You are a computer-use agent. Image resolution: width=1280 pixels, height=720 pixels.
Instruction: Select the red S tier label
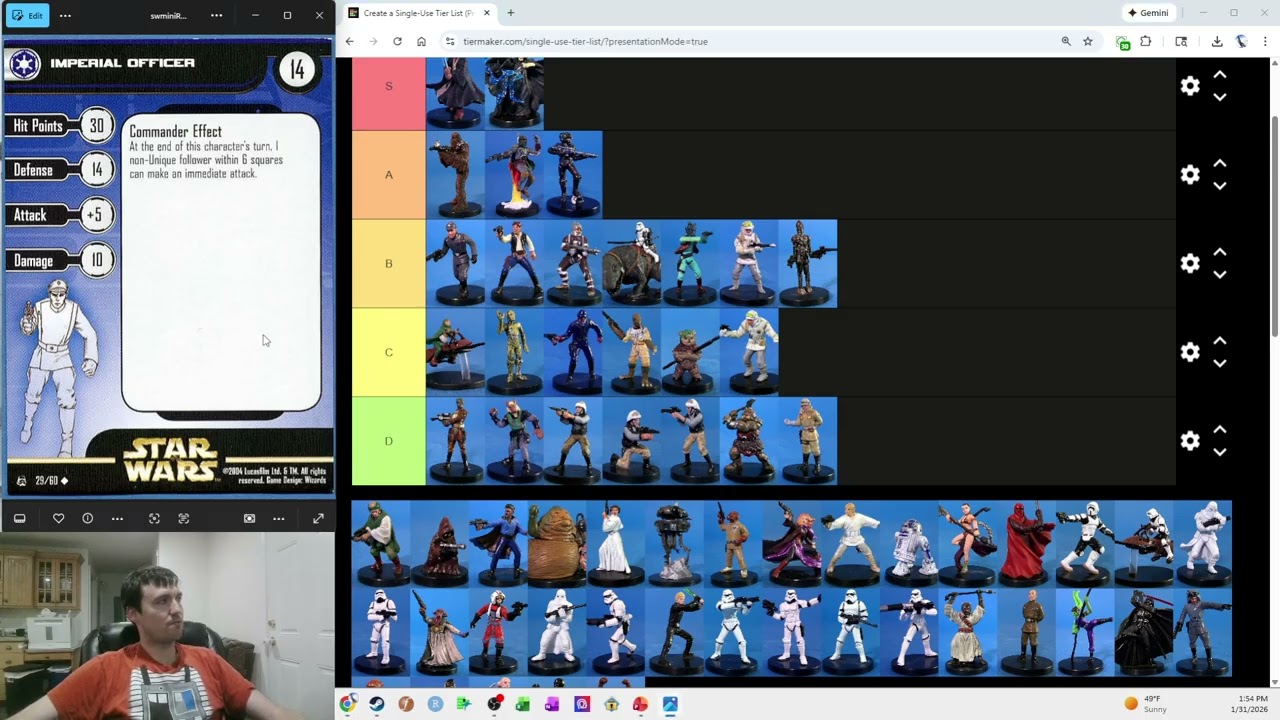point(389,86)
